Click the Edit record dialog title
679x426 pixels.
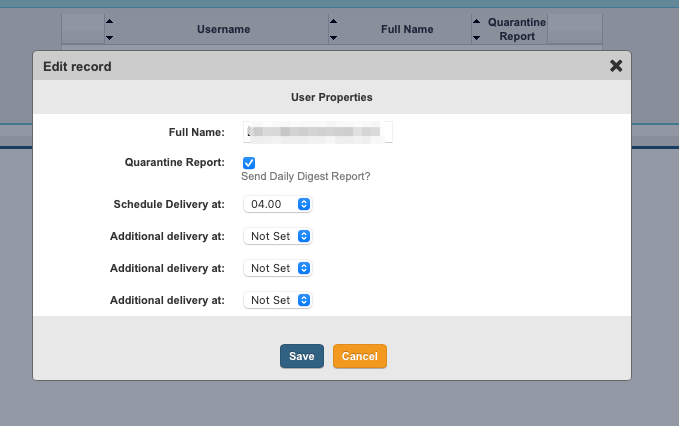[x=77, y=66]
